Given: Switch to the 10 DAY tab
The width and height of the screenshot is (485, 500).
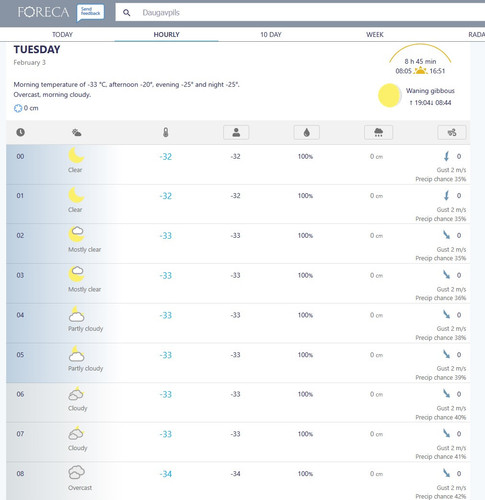Looking at the screenshot, I should (x=271, y=35).
